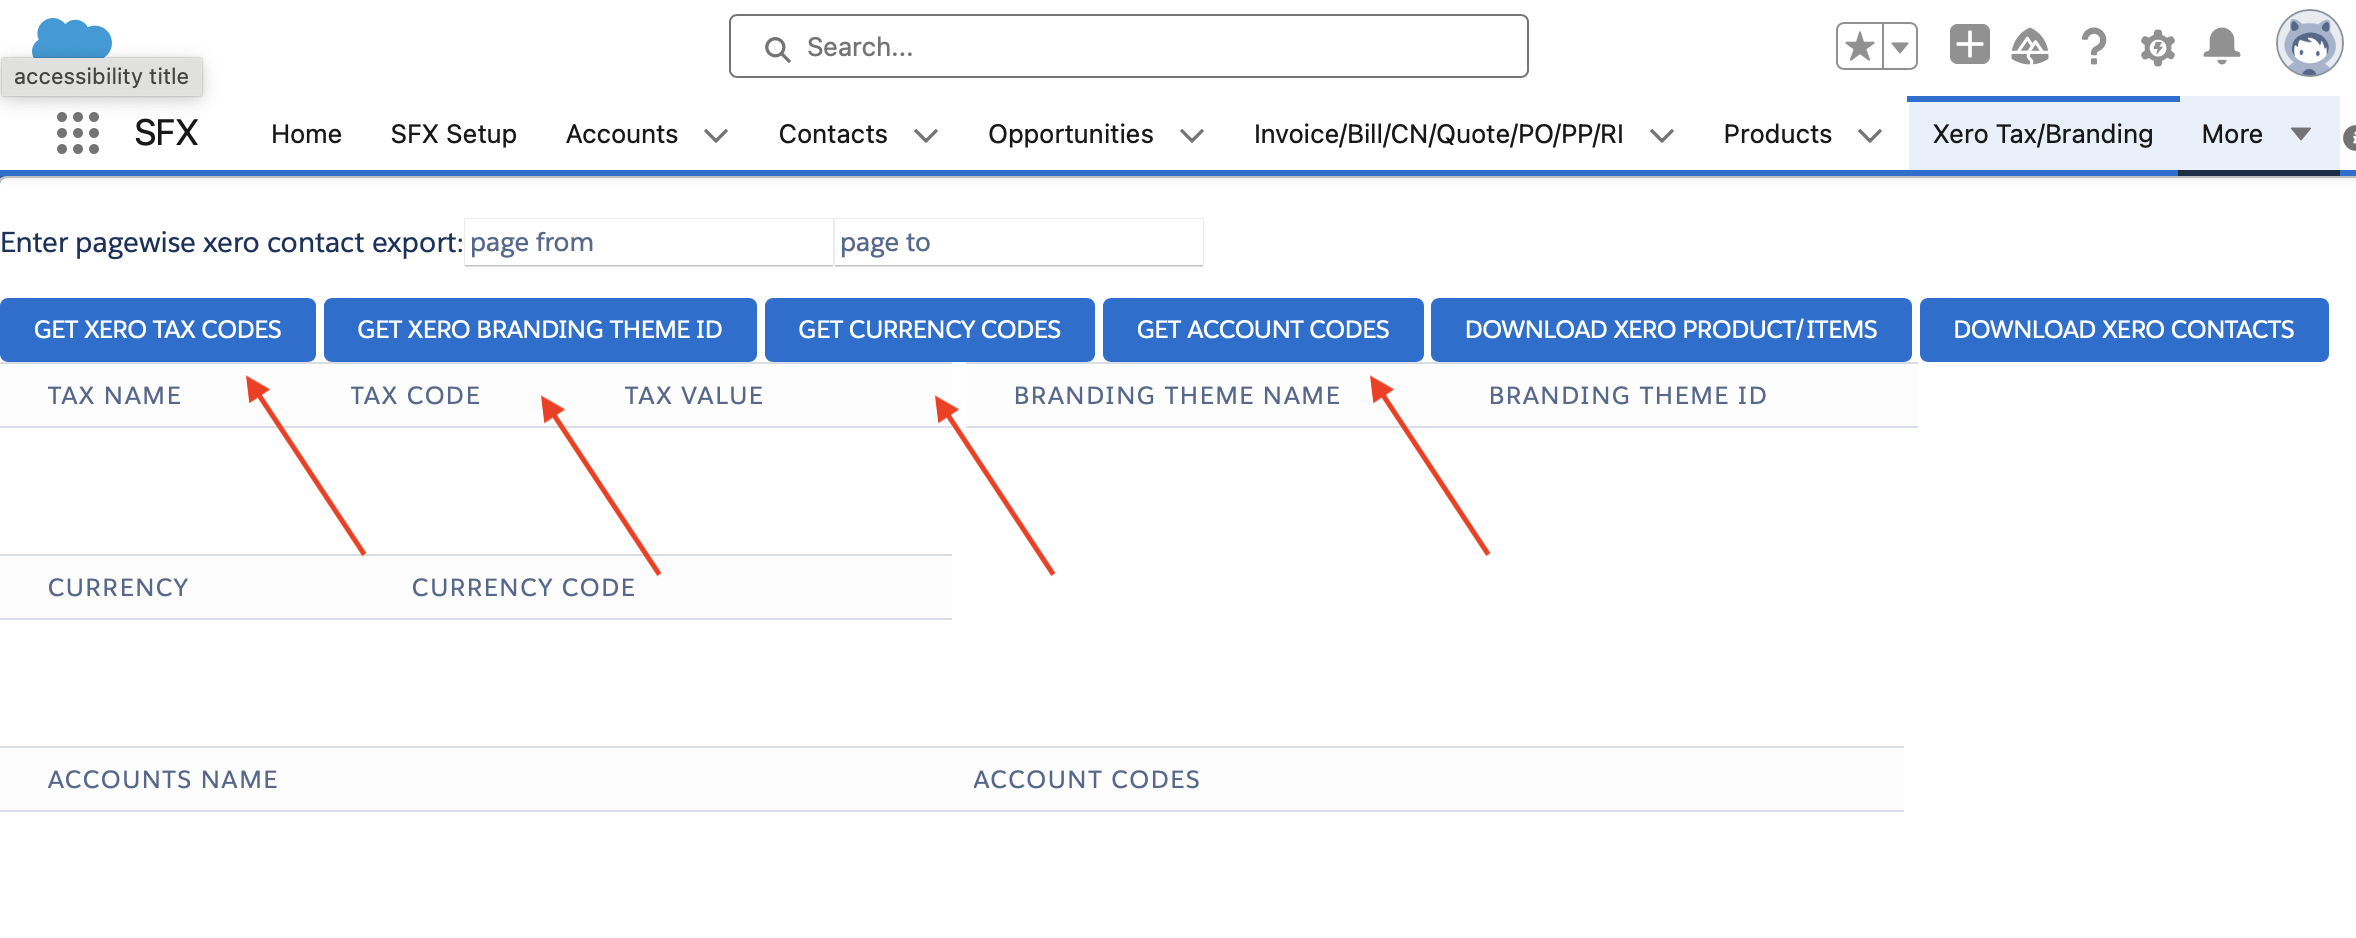Click the TAX CODE column header
This screenshot has height=938, width=2356.
click(x=415, y=396)
